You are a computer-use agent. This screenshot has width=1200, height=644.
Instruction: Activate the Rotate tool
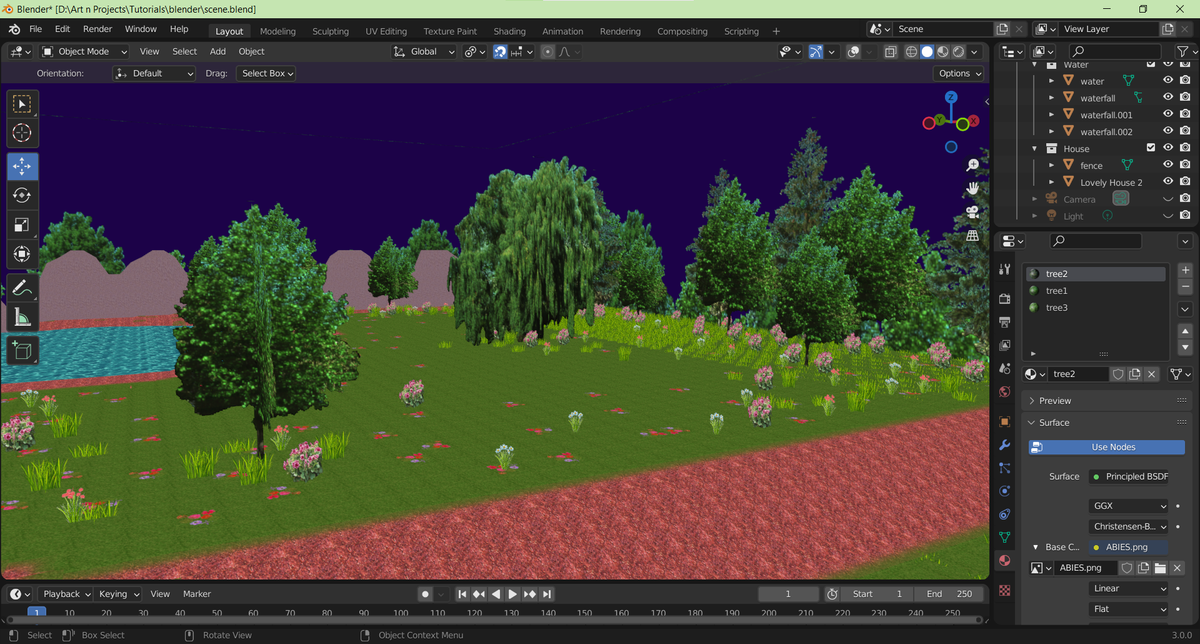(23, 195)
